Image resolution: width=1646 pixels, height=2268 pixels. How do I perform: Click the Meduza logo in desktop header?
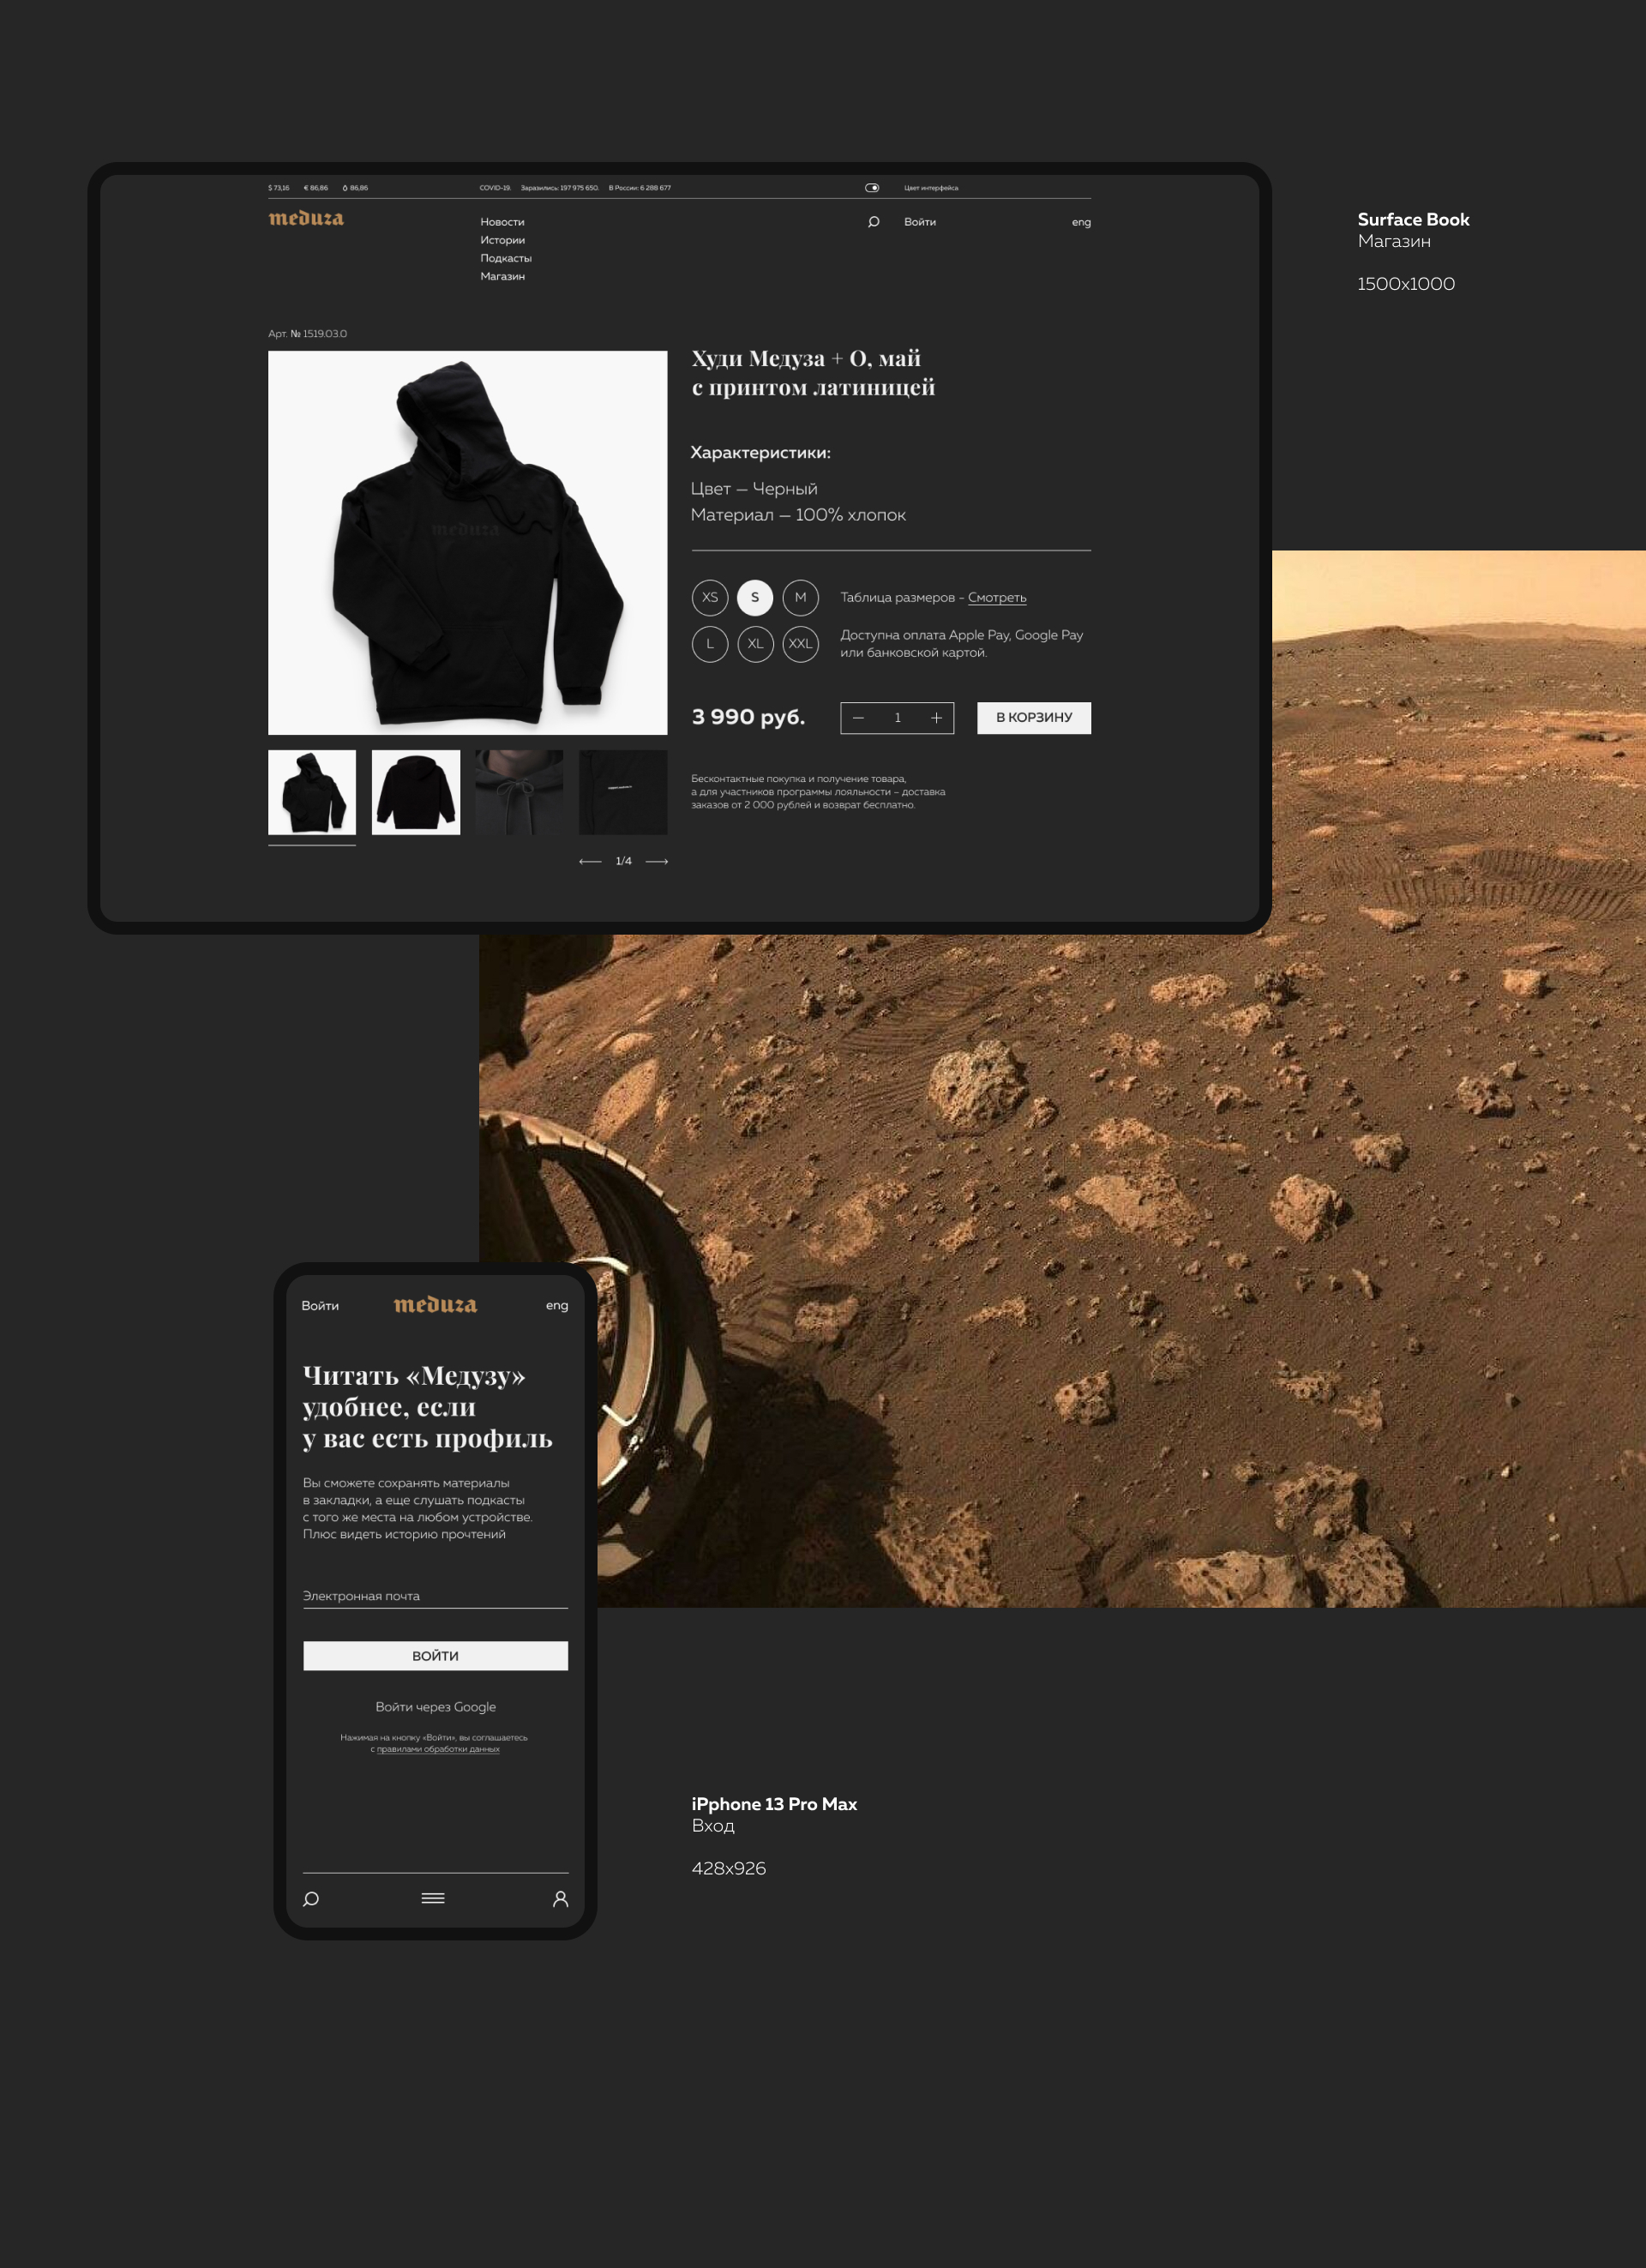(x=306, y=218)
